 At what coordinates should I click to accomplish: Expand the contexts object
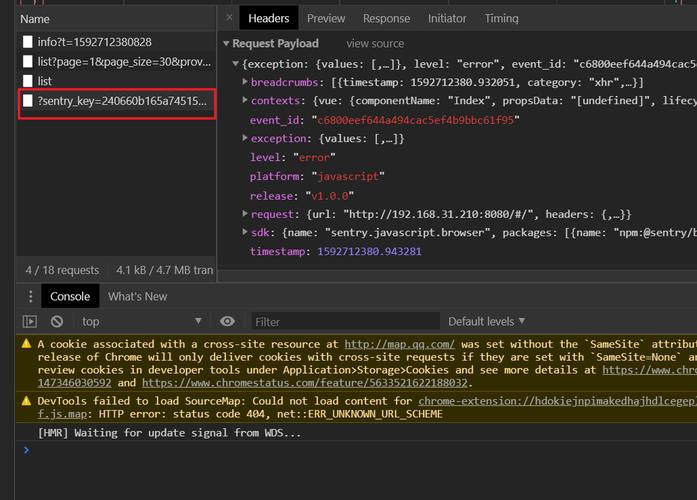(x=245, y=100)
